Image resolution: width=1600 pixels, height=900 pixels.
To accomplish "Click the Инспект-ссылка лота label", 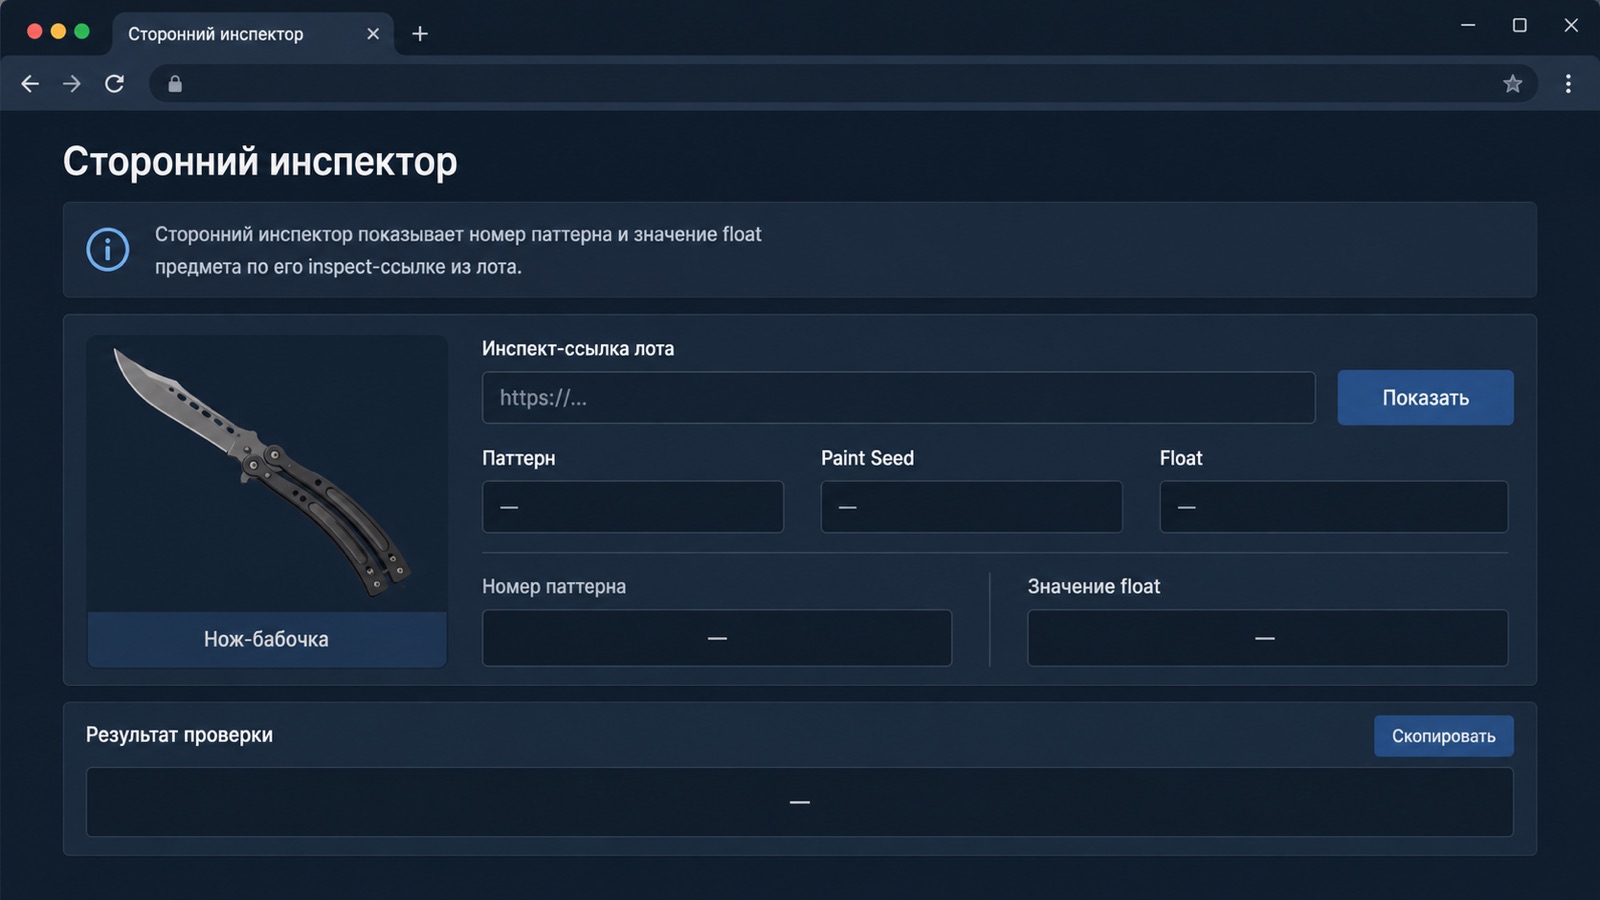I will (x=578, y=349).
